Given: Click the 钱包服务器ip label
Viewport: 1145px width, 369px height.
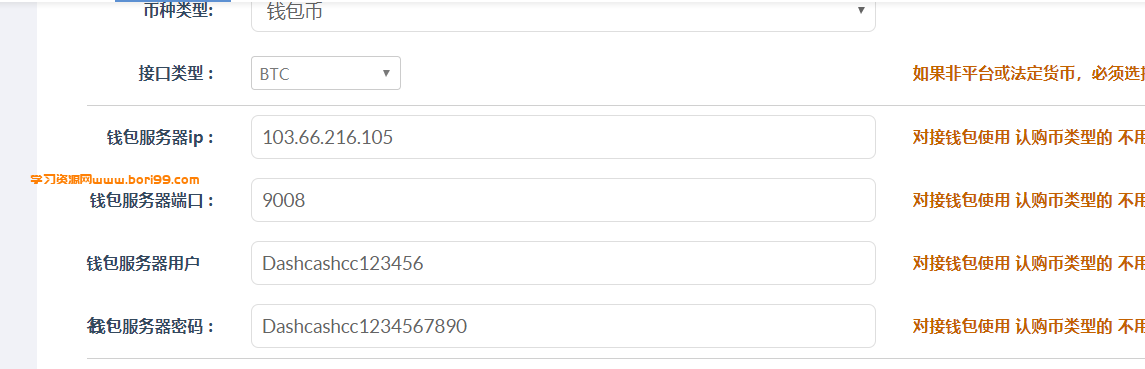Looking at the screenshot, I should [x=161, y=137].
